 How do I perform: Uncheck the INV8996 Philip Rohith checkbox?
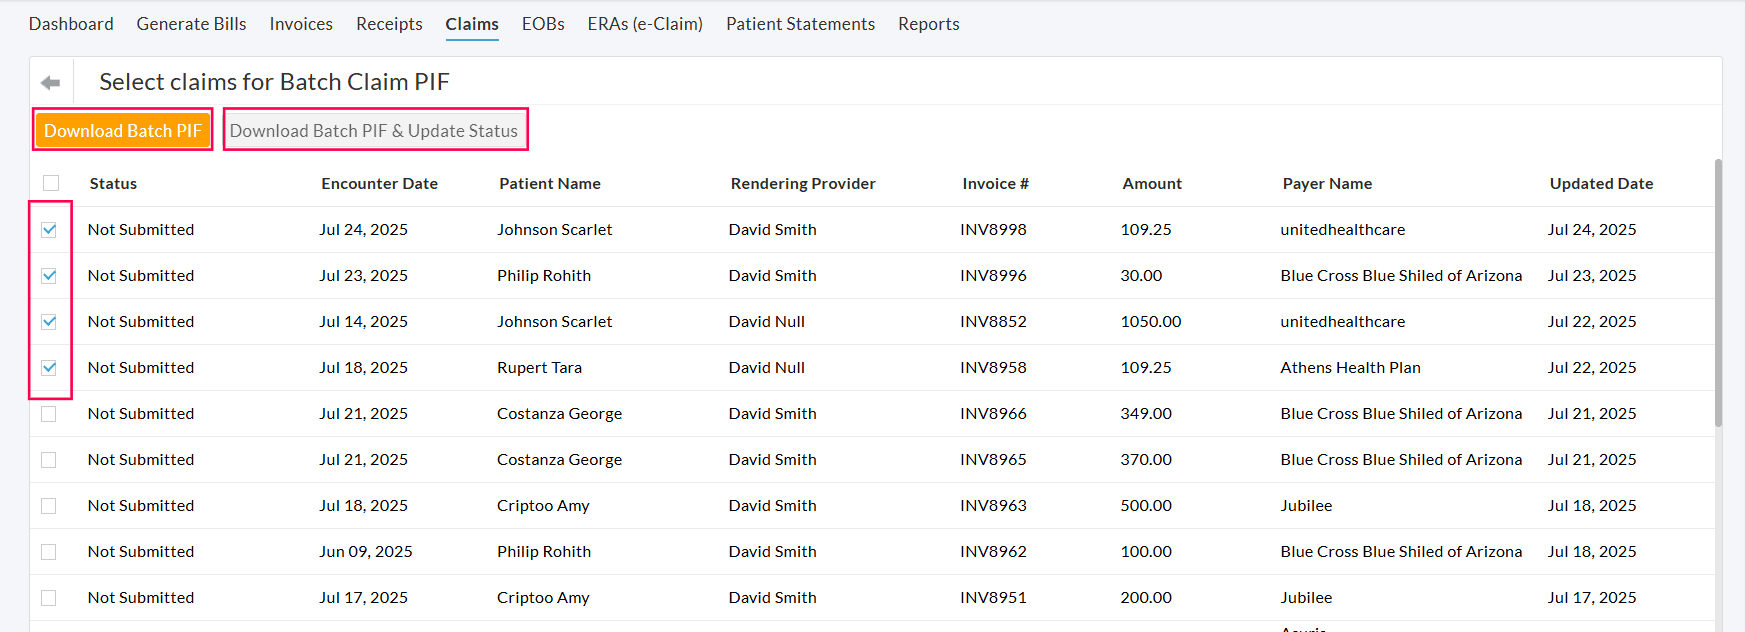point(49,276)
